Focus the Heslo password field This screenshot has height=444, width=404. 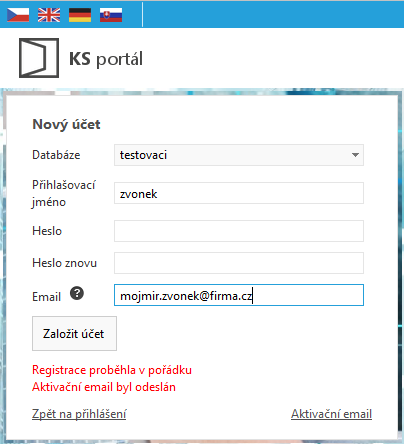pos(239,231)
